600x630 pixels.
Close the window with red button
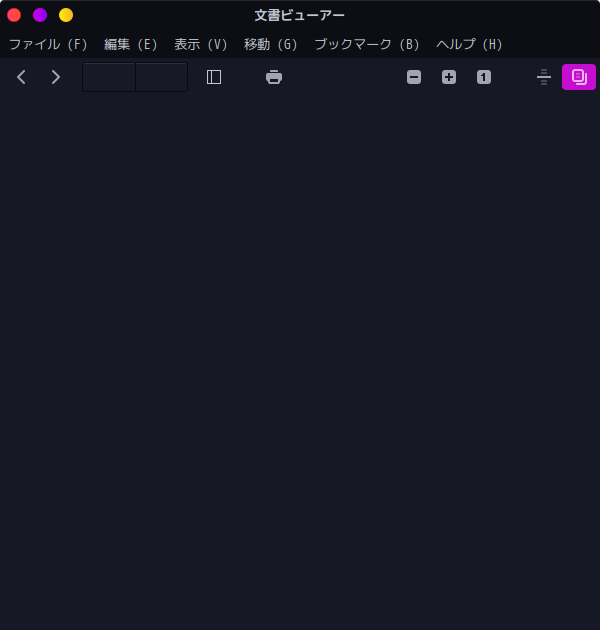tap(14, 15)
